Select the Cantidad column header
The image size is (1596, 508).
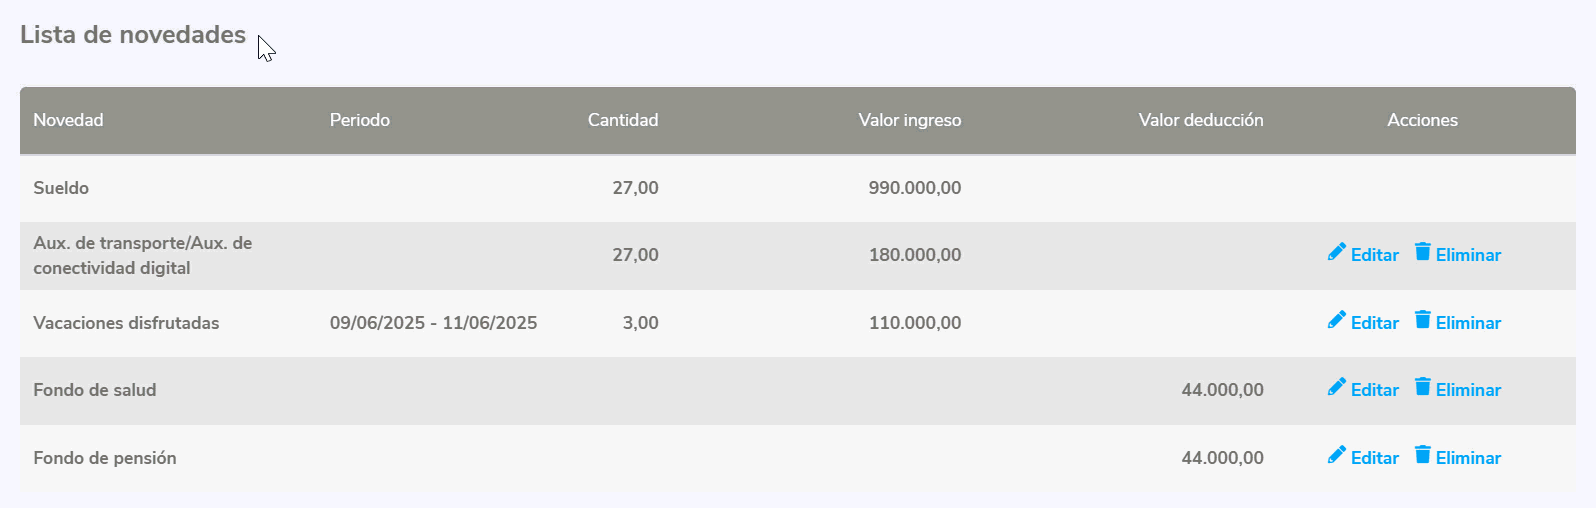click(x=622, y=120)
